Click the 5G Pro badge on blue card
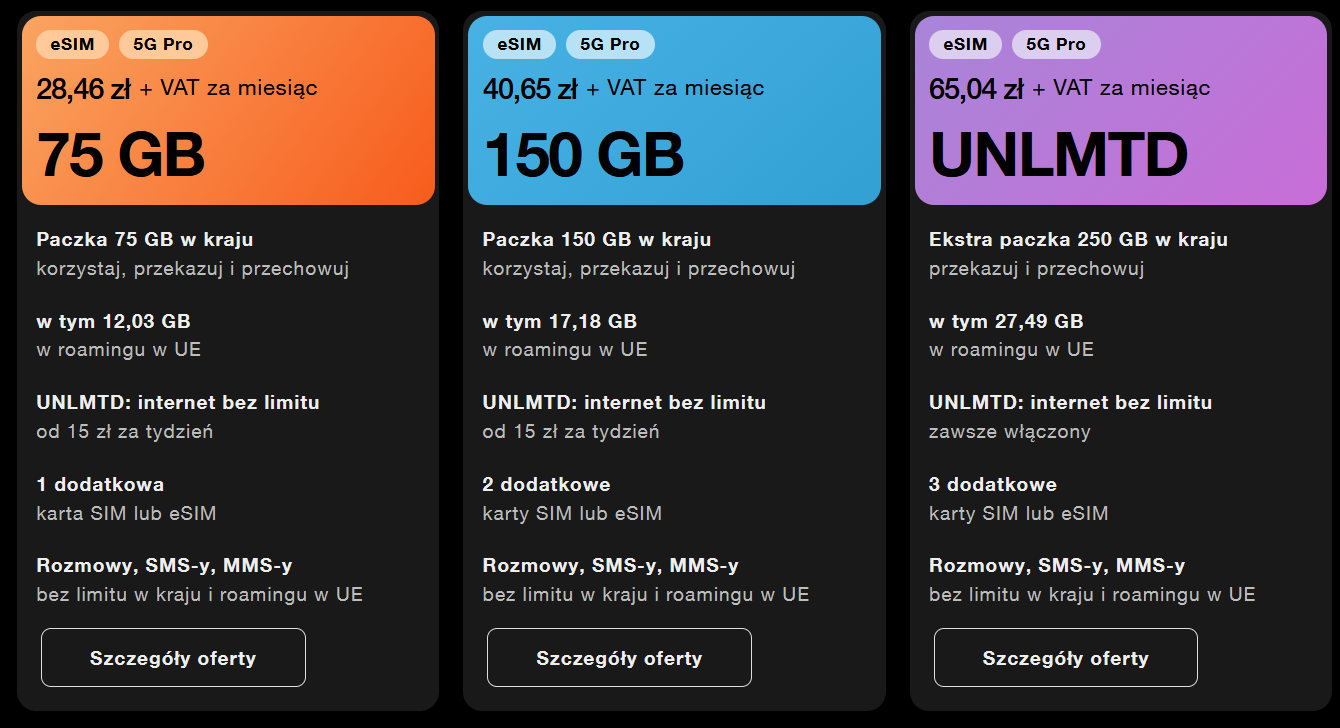 610,44
